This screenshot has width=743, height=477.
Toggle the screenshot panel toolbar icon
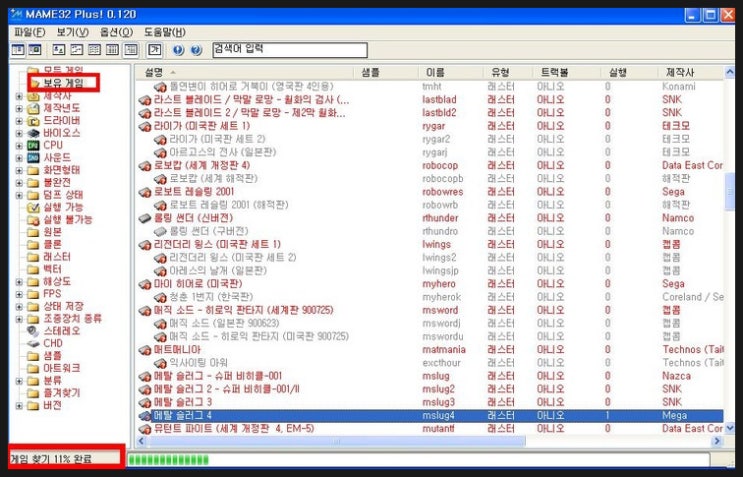click(35, 49)
